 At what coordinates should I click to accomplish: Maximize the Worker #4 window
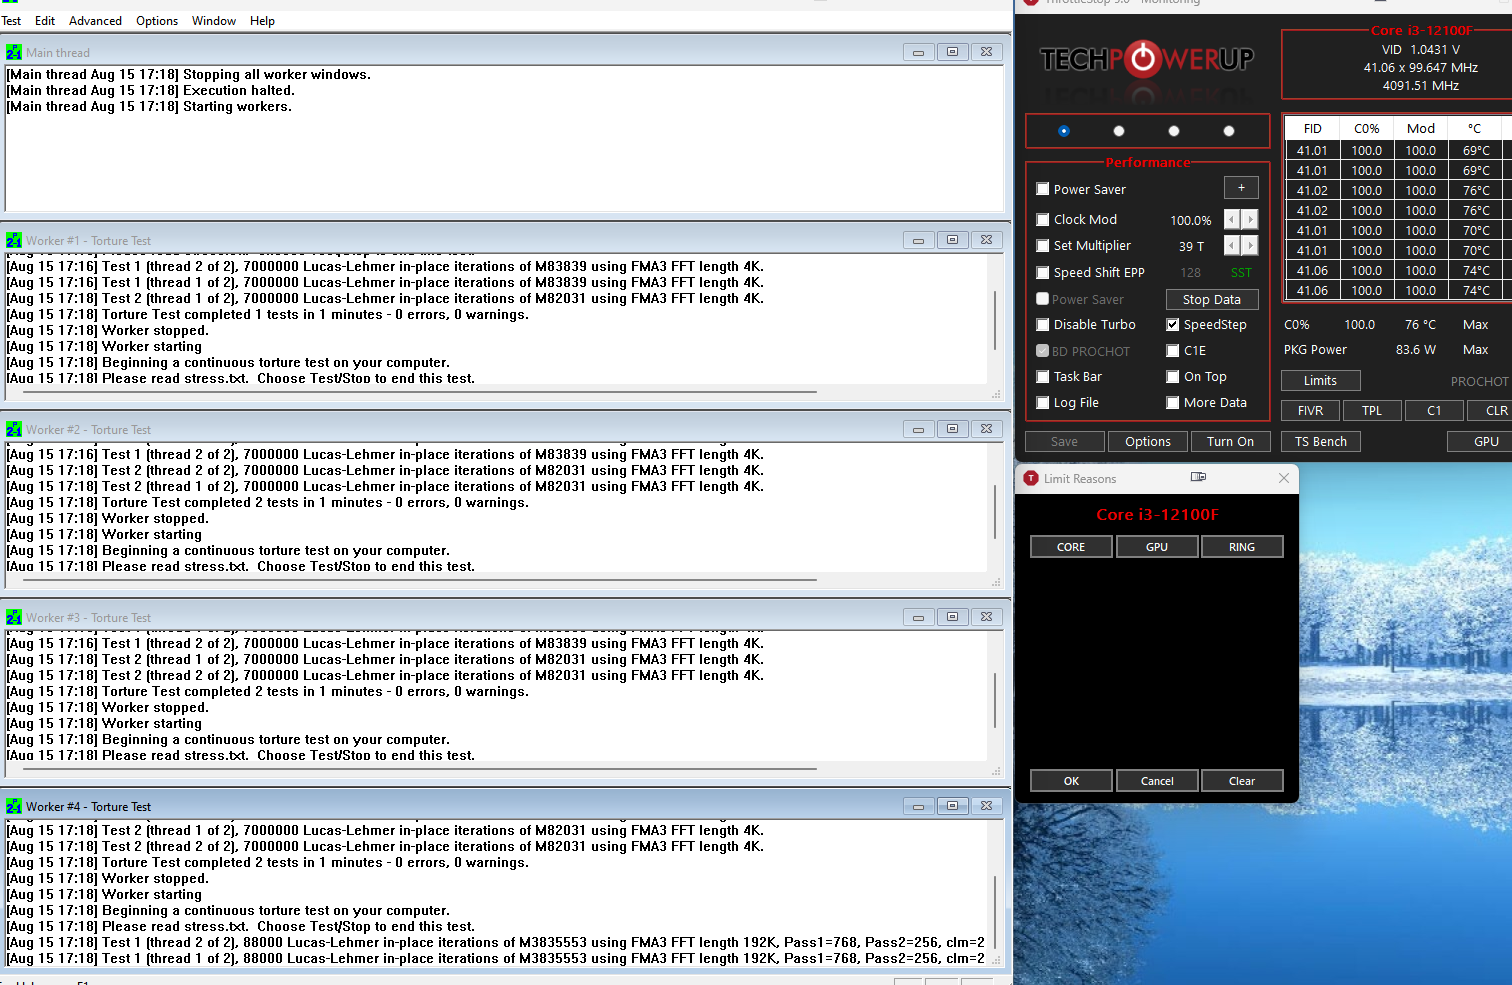click(x=952, y=806)
